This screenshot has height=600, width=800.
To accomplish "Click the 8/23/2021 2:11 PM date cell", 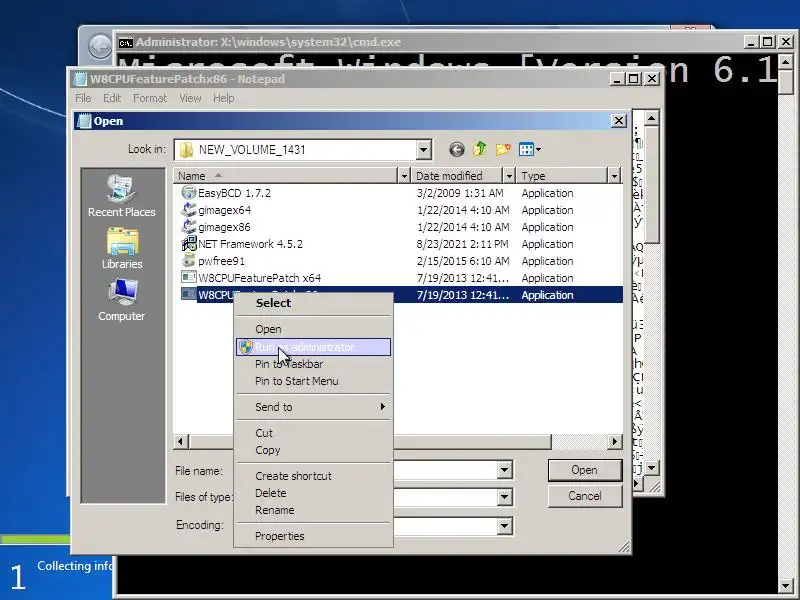I will [462, 244].
